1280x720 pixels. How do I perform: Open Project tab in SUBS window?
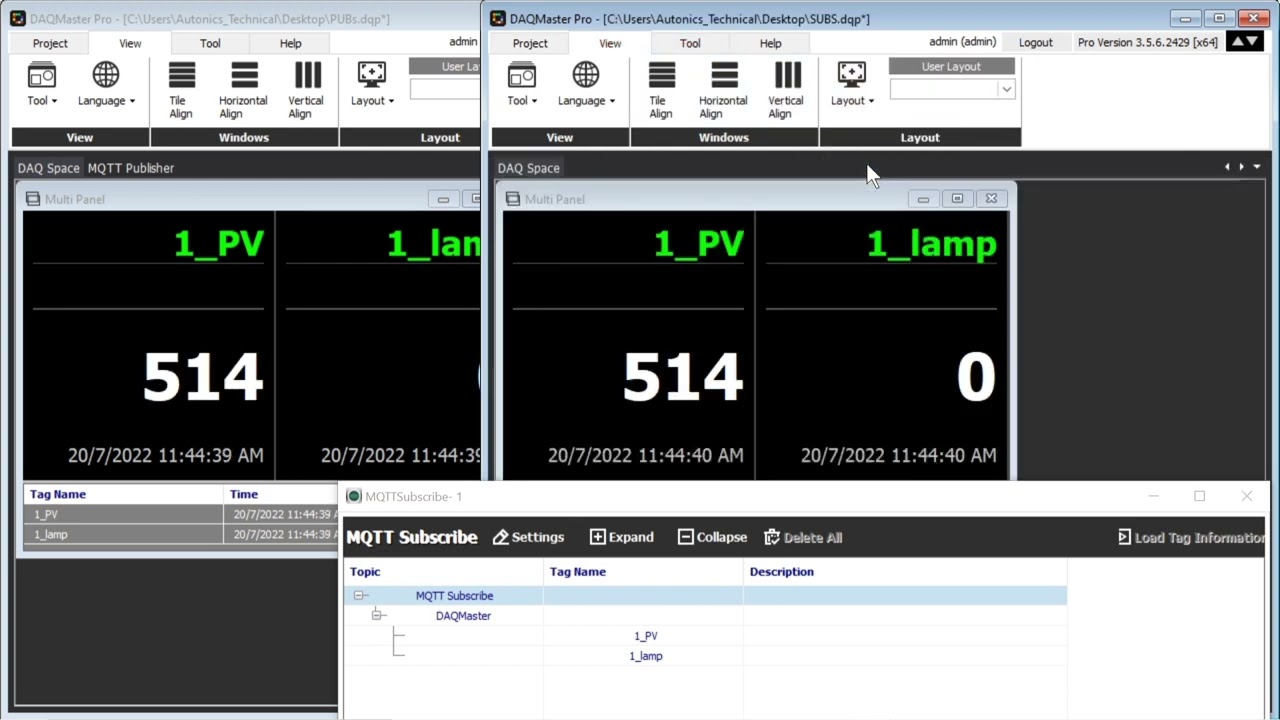point(530,43)
